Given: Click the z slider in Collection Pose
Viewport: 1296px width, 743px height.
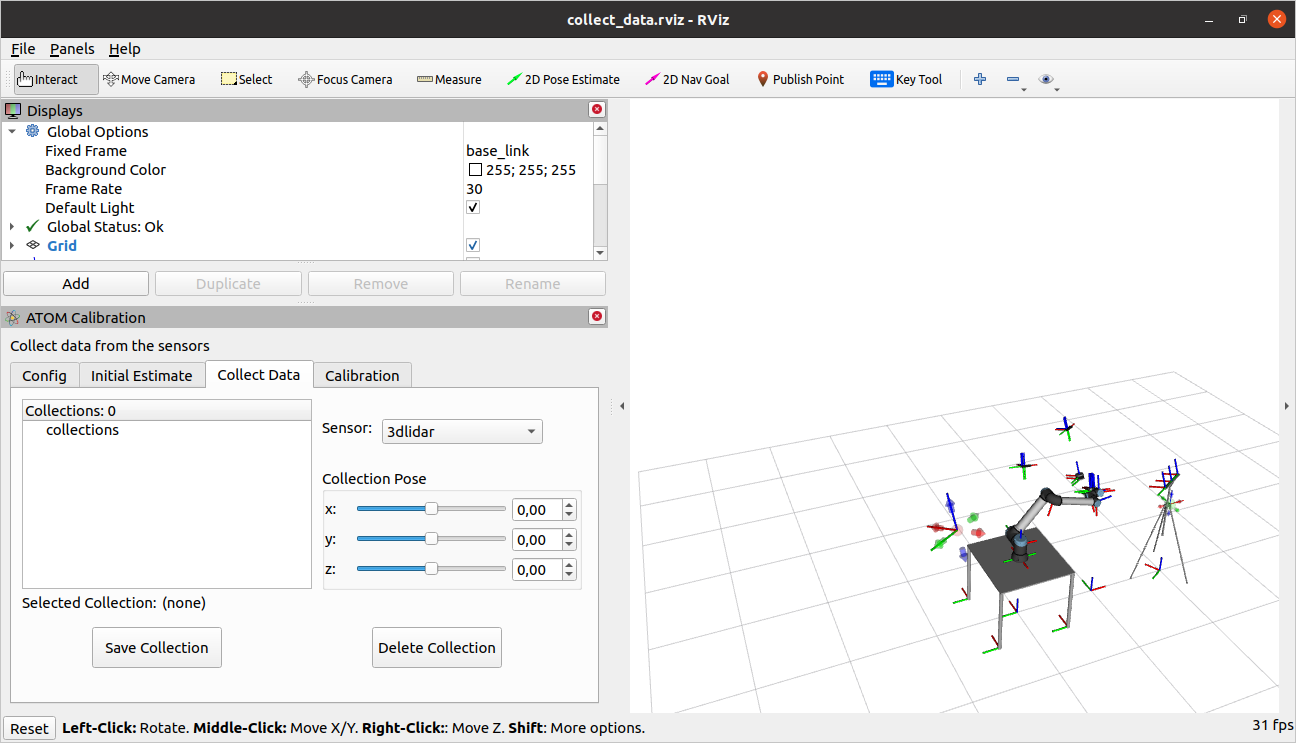Looking at the screenshot, I should point(430,568).
